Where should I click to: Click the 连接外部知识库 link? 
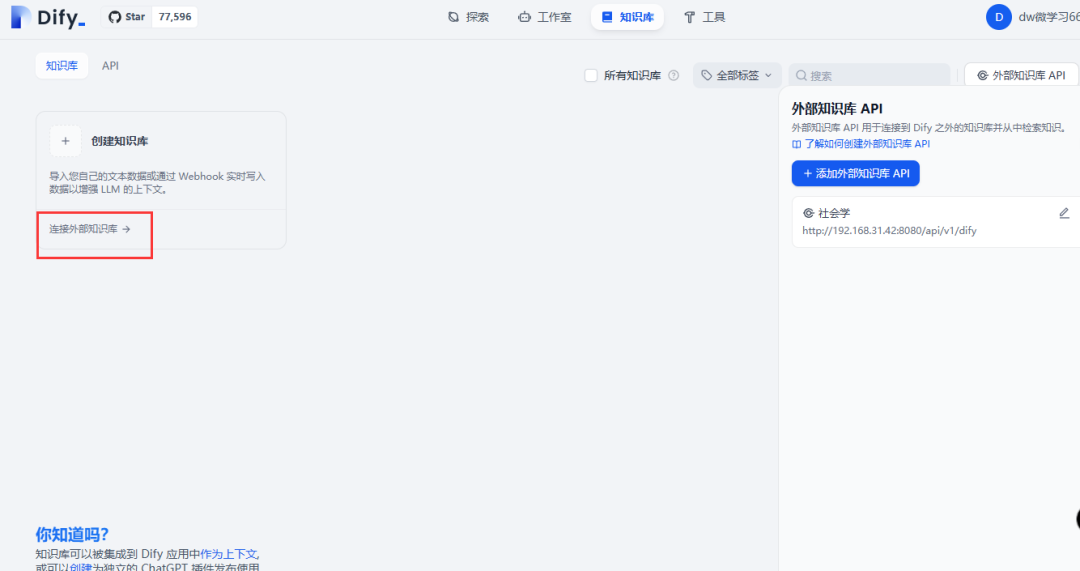point(90,229)
